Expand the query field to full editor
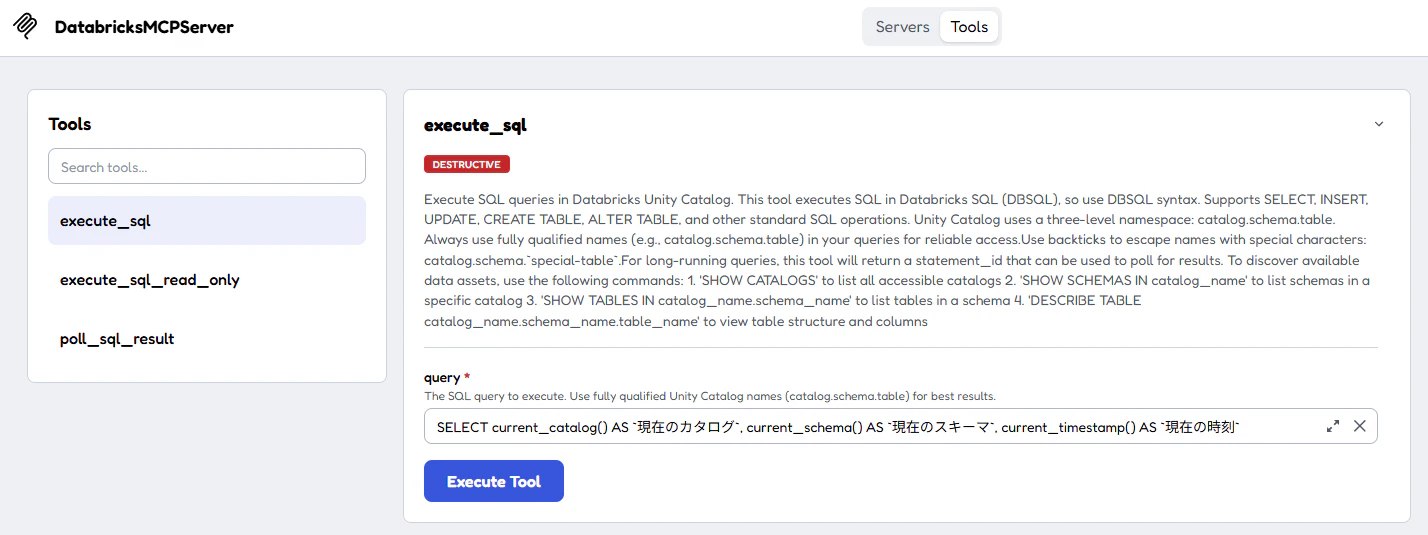 pyautogui.click(x=1333, y=426)
